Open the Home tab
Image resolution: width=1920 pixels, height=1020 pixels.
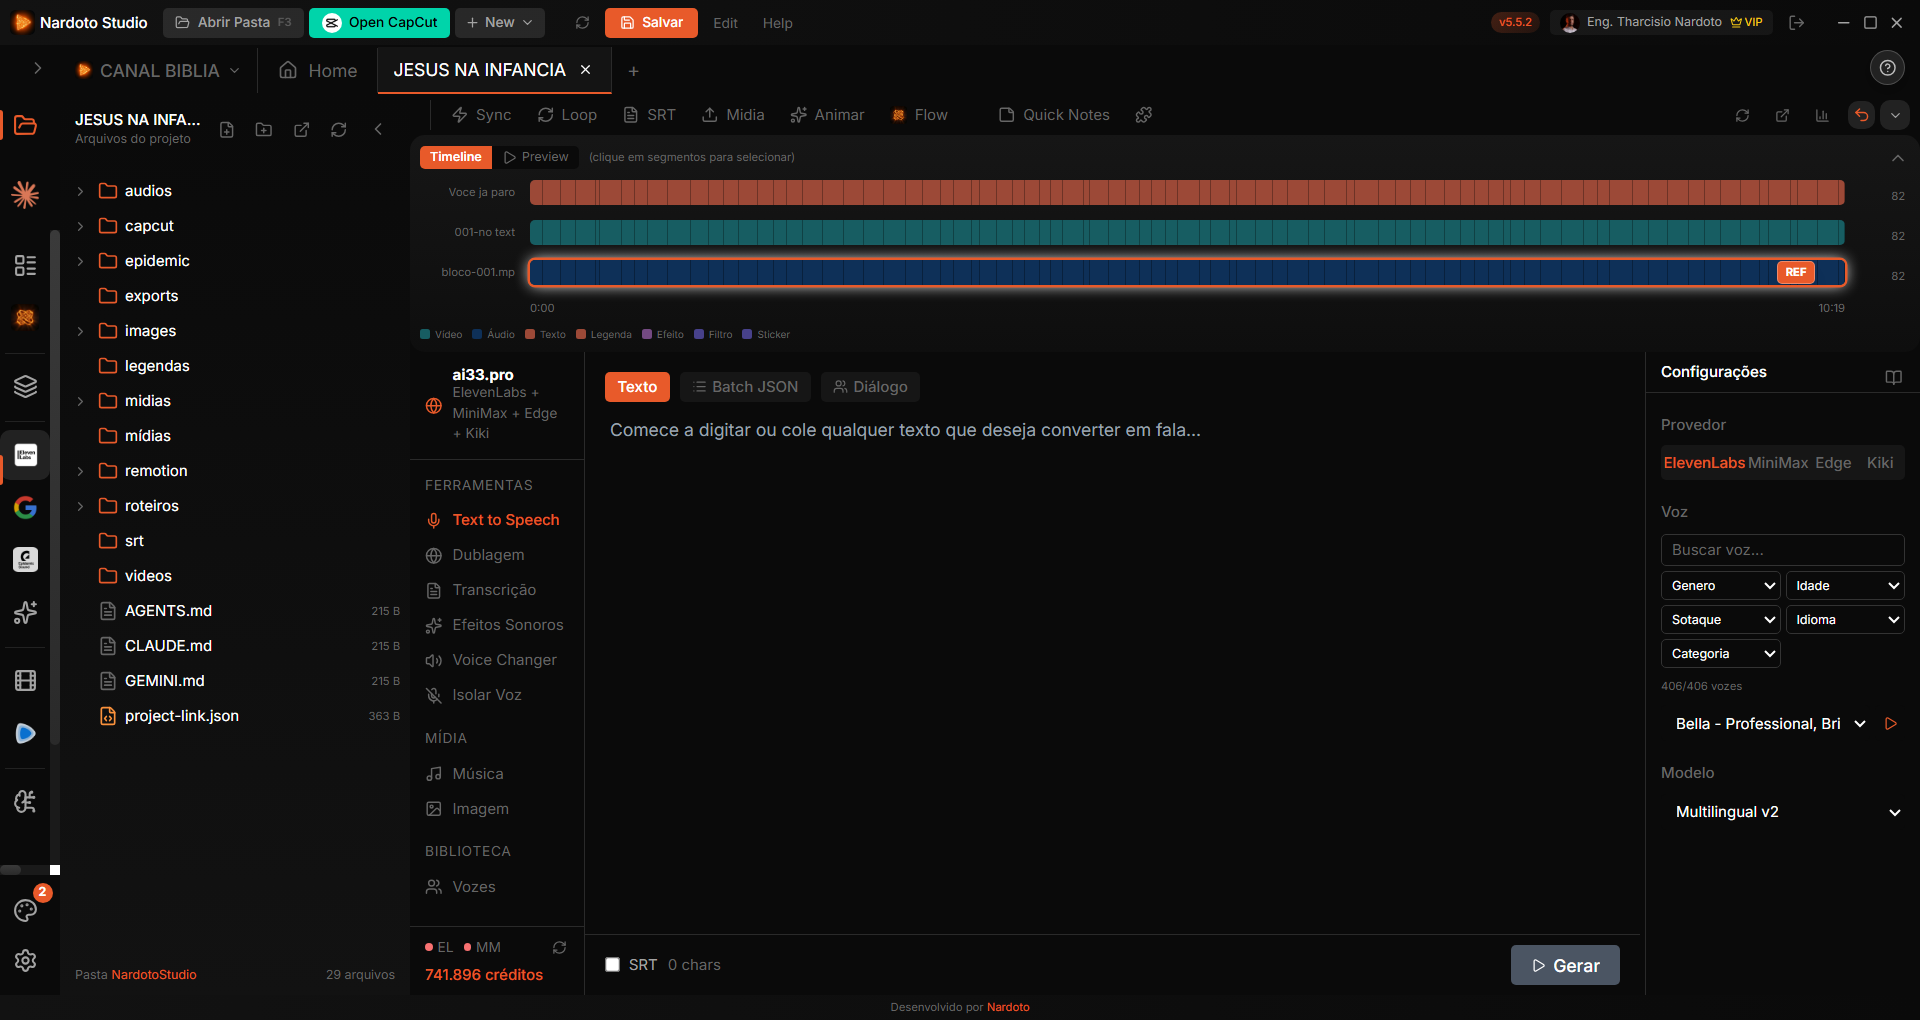(x=318, y=70)
